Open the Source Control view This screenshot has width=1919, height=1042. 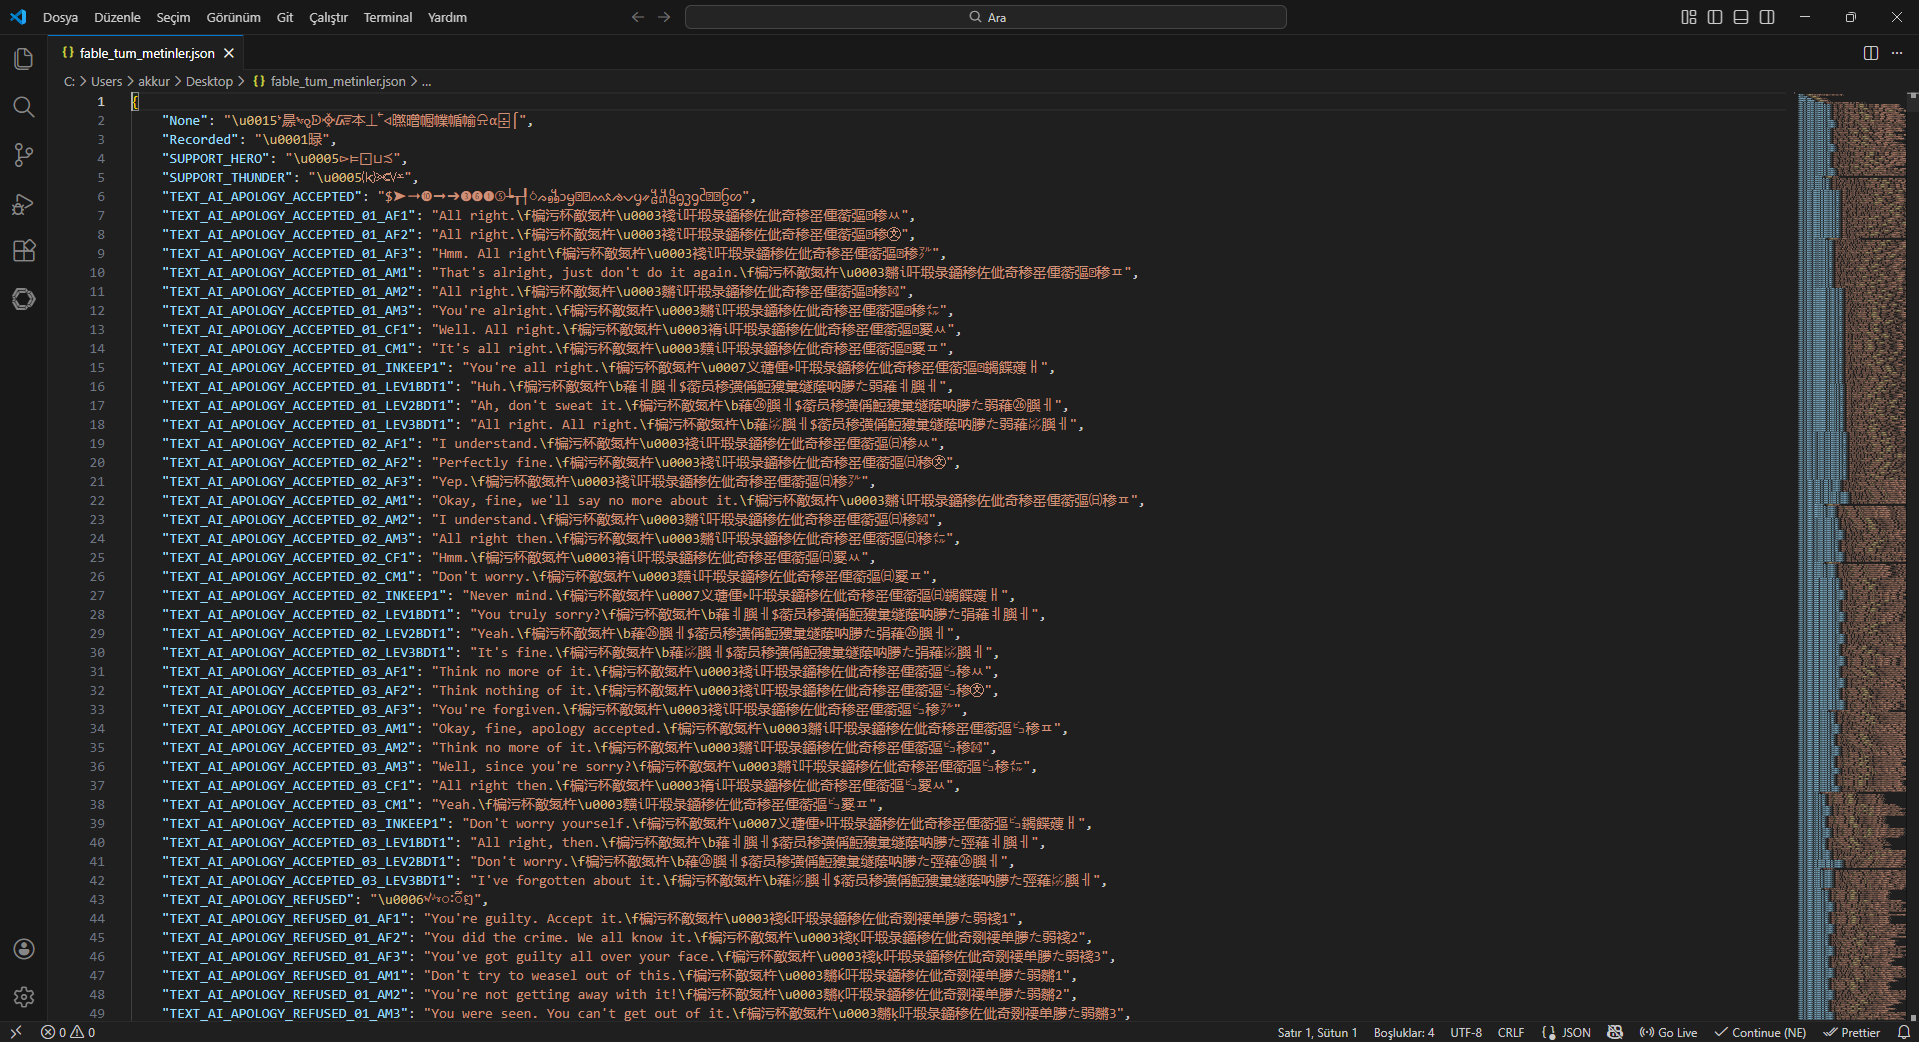click(24, 155)
